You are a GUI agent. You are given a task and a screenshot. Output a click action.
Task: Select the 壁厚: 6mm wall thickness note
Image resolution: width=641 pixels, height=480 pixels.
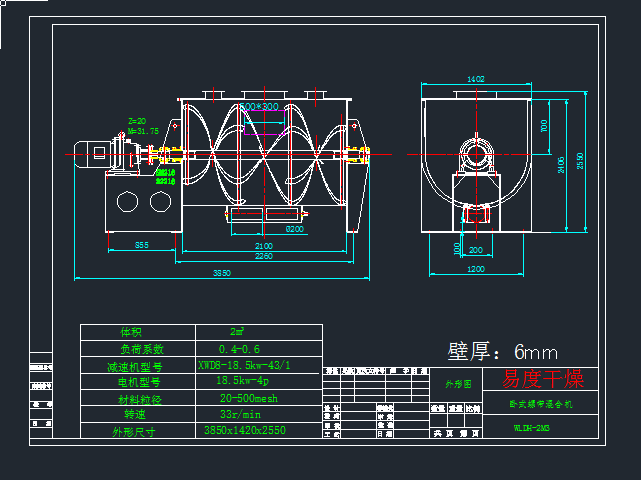point(502,351)
